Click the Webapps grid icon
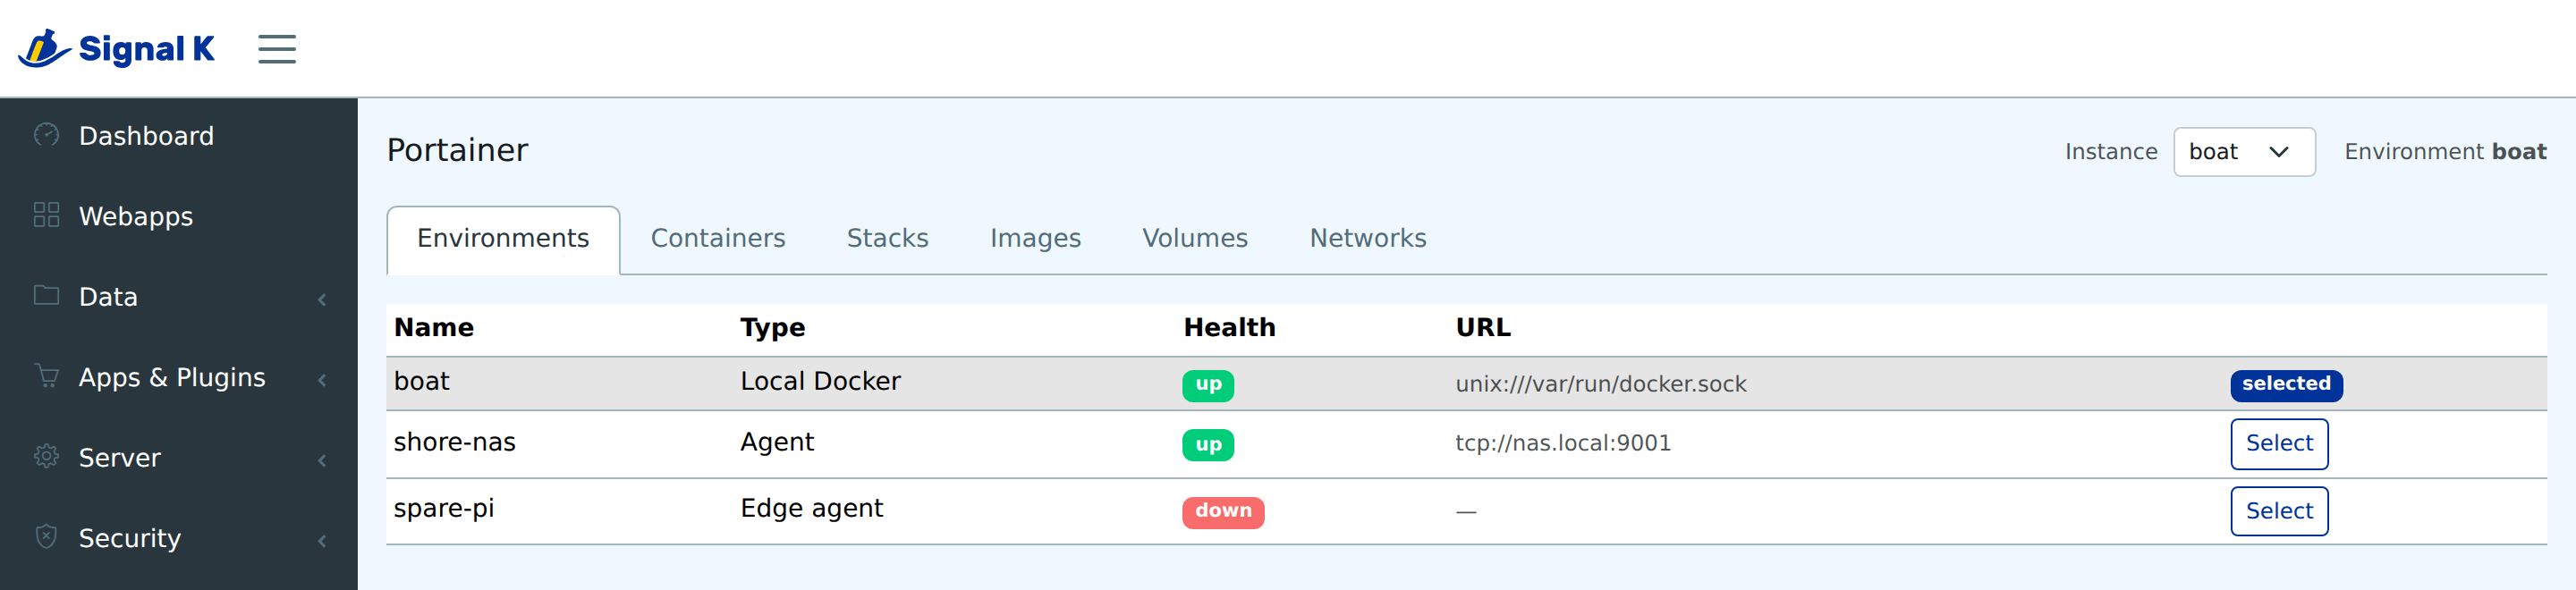 coord(46,215)
